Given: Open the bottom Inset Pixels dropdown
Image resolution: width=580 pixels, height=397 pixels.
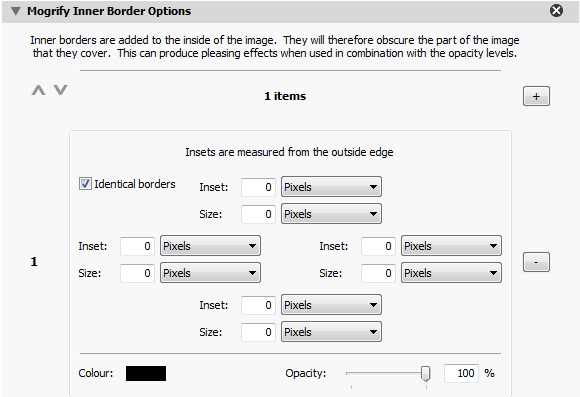Looking at the screenshot, I should [331, 305].
